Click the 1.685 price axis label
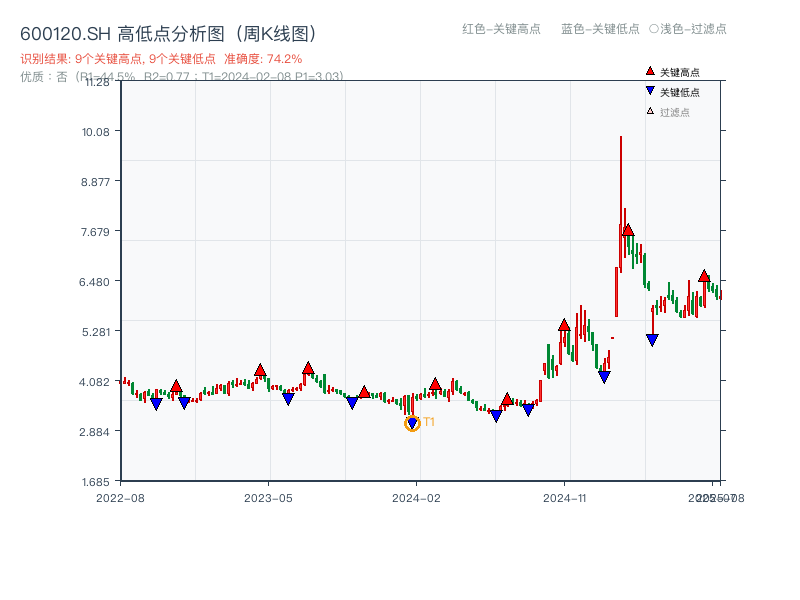The image size is (800, 600). (x=96, y=482)
